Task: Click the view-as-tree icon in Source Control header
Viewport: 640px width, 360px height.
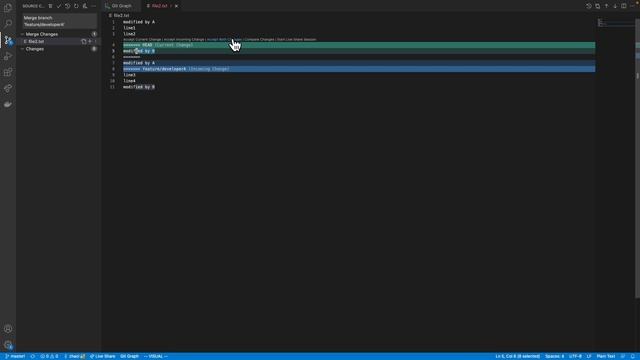Action: click(x=50, y=6)
